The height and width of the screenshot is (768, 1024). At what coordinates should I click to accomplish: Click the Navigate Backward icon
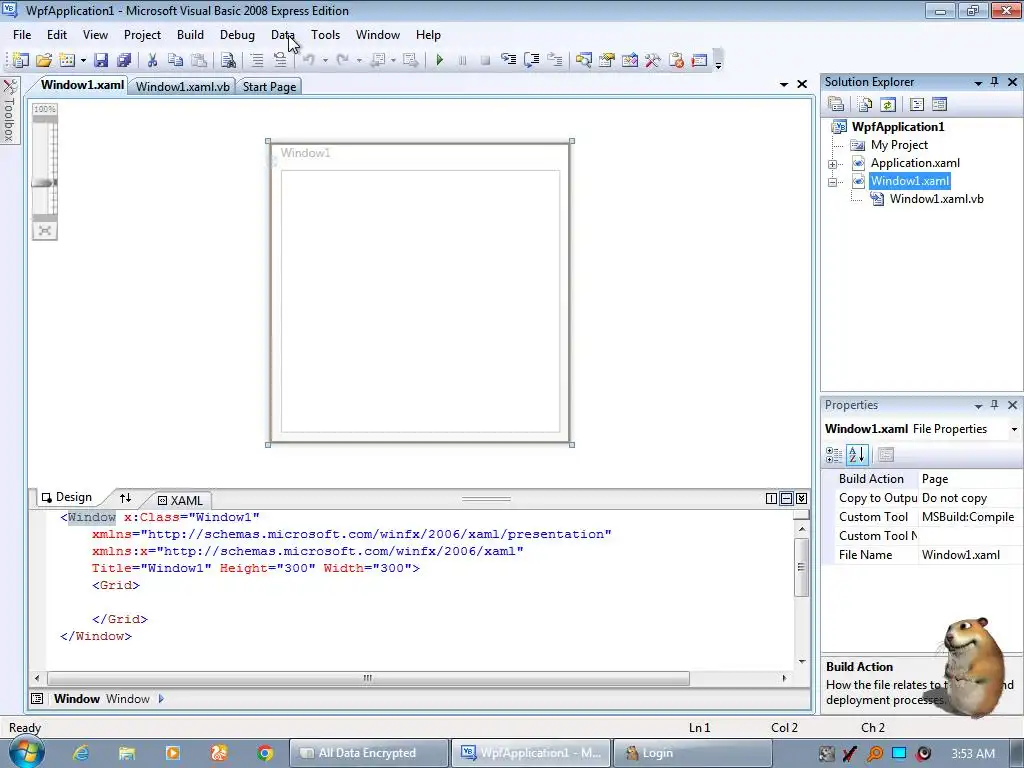[377, 61]
